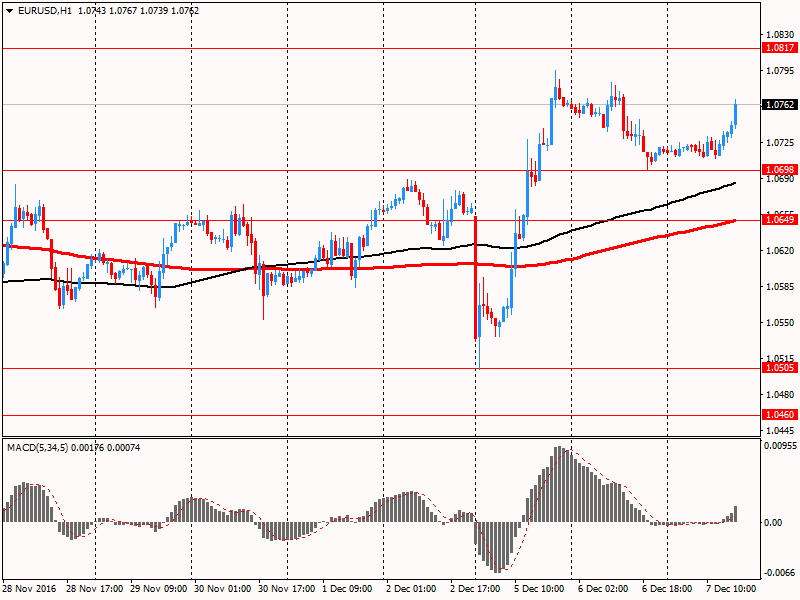Select the 2 Dec 17:00 time axis label
This screenshot has width=800, height=600.
point(475,588)
